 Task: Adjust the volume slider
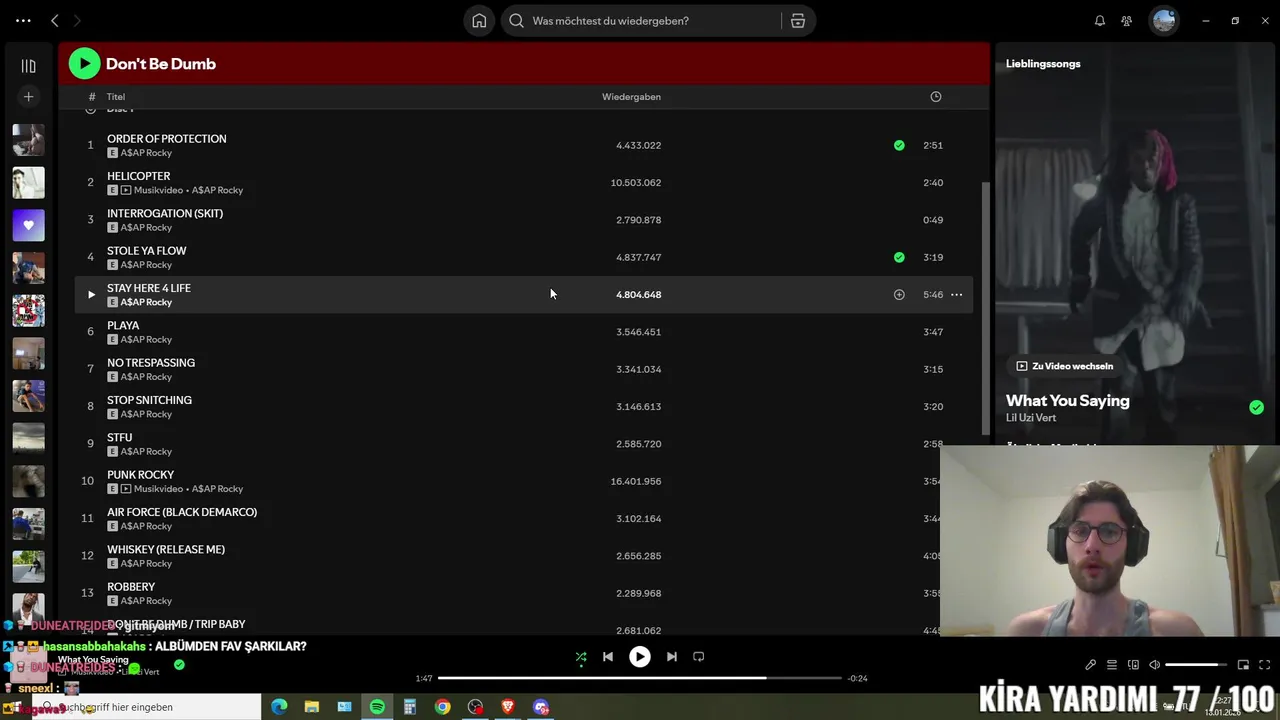pos(1196,665)
